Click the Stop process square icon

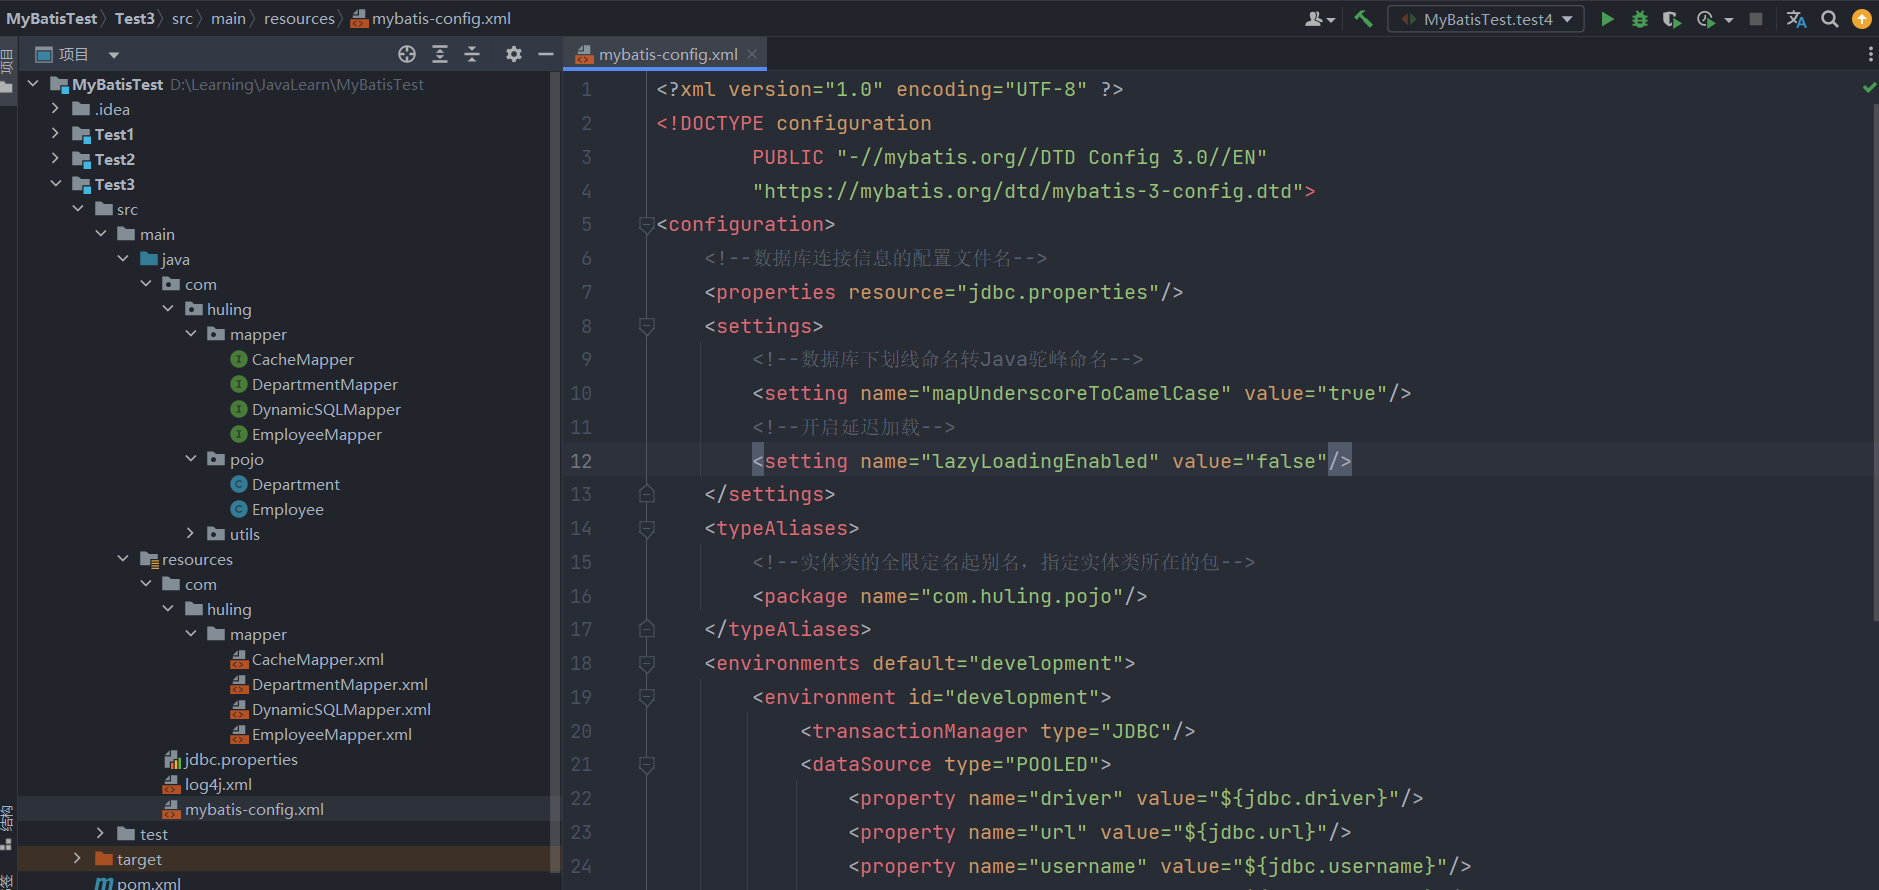tap(1756, 19)
